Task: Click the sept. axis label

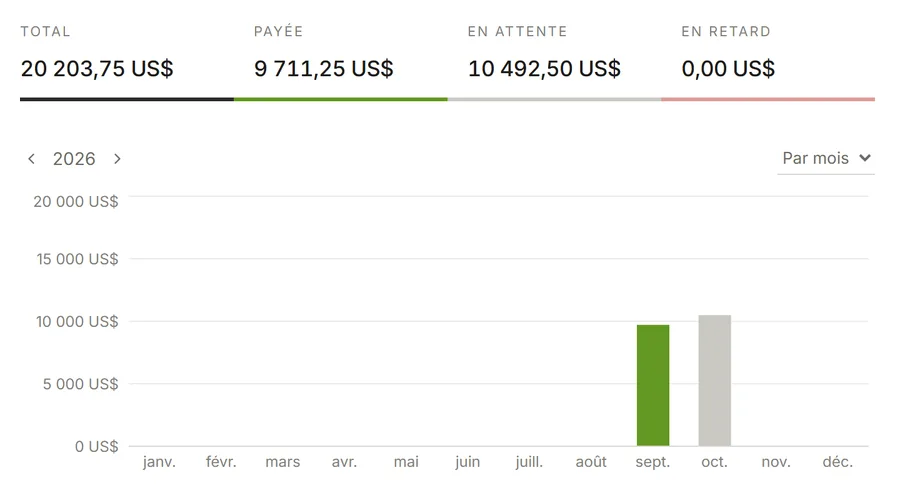Action: coord(653,462)
